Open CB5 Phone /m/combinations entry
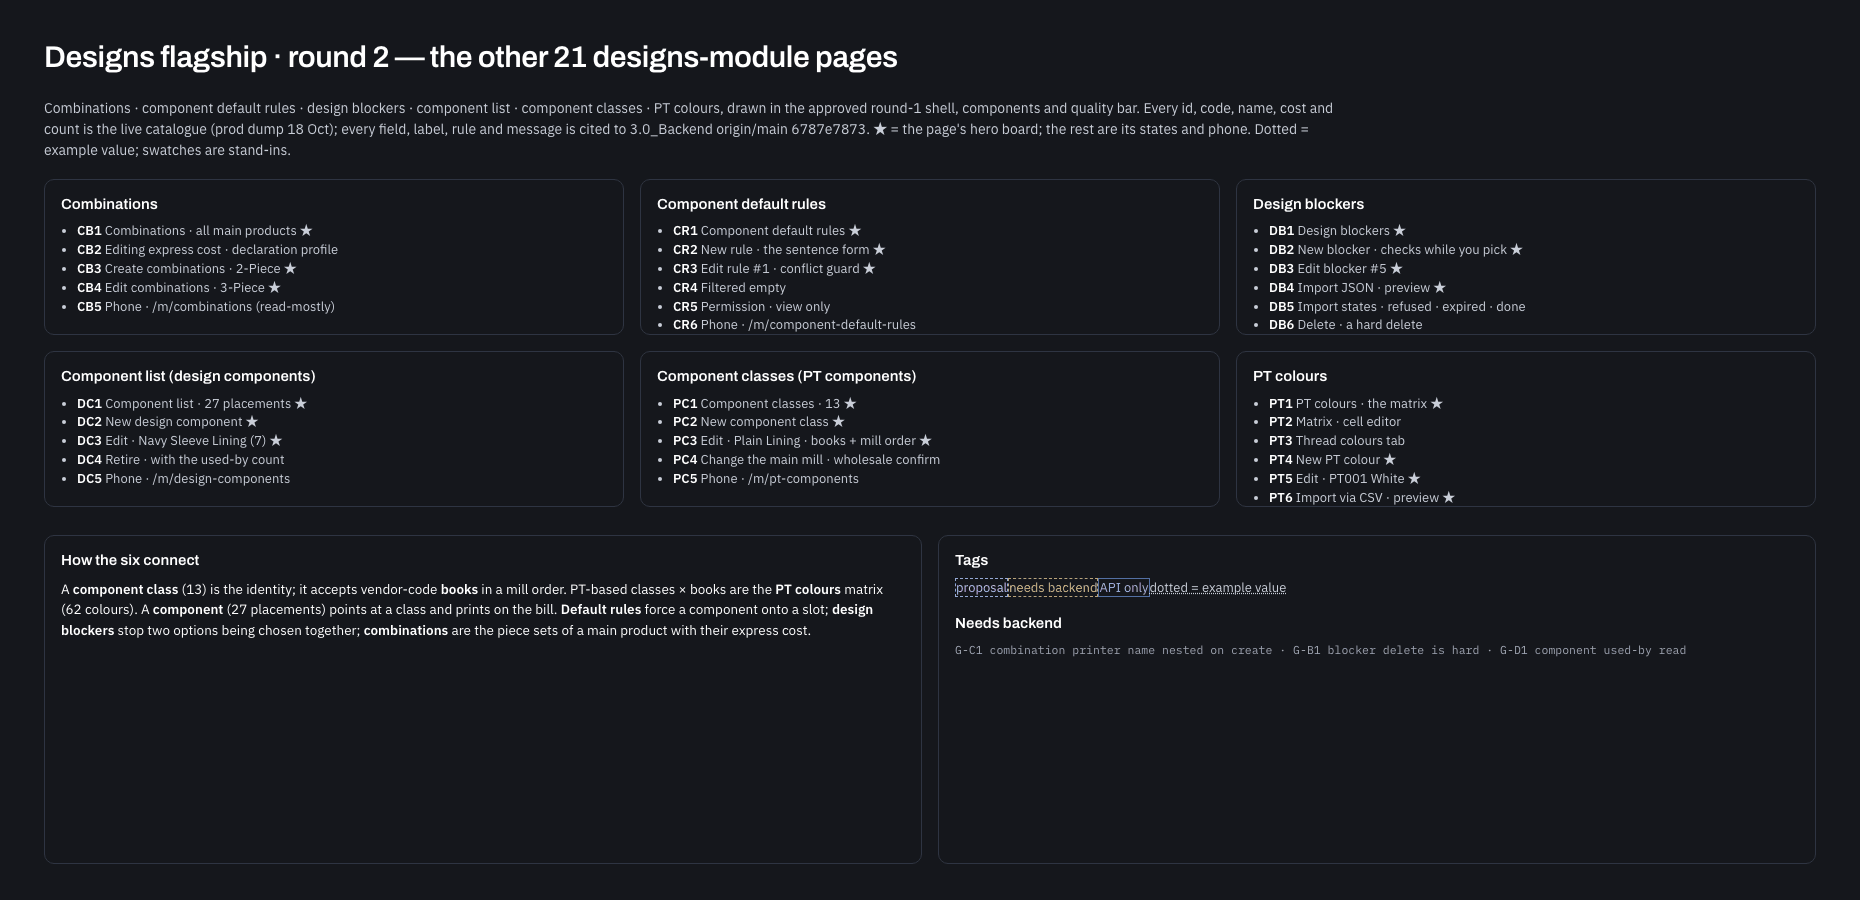Viewport: 1860px width, 900px height. click(x=206, y=307)
